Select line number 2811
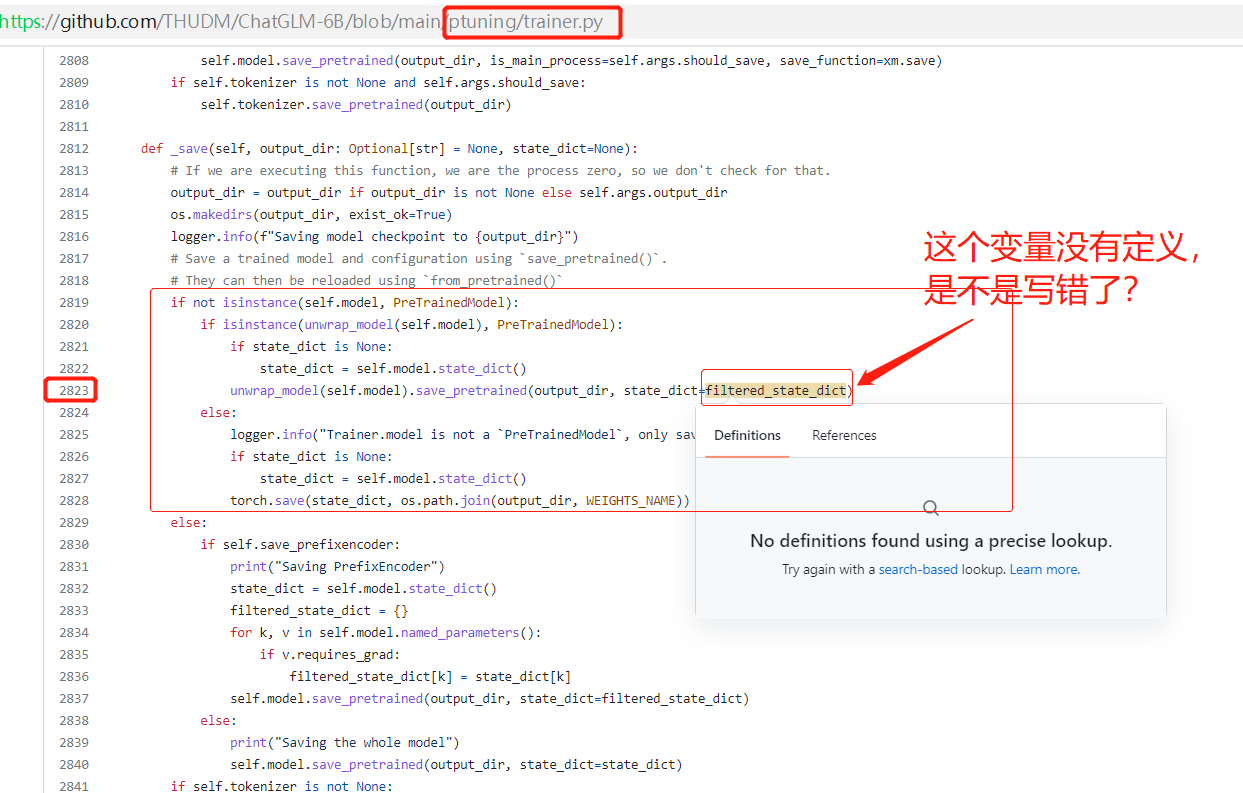 (74, 126)
